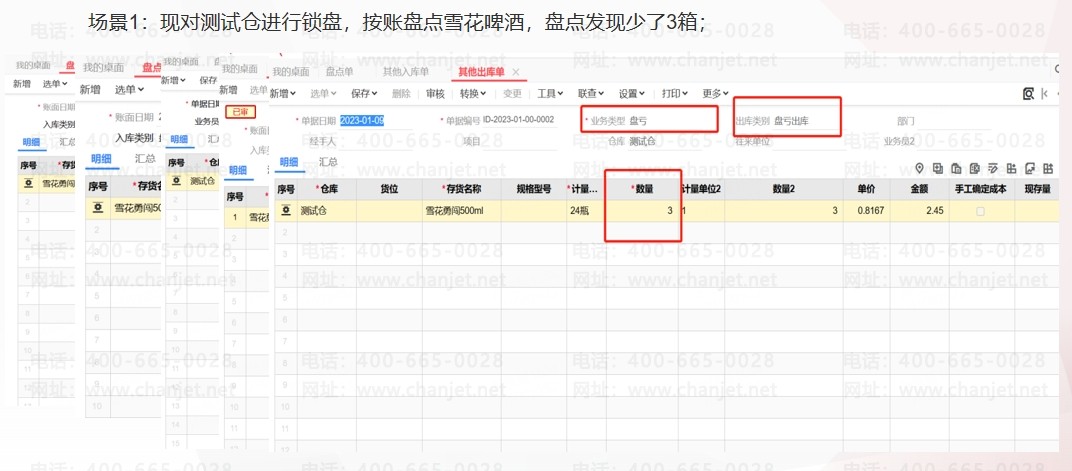Open the 联查 dropdown menu
The height and width of the screenshot is (471, 1072).
coord(591,94)
